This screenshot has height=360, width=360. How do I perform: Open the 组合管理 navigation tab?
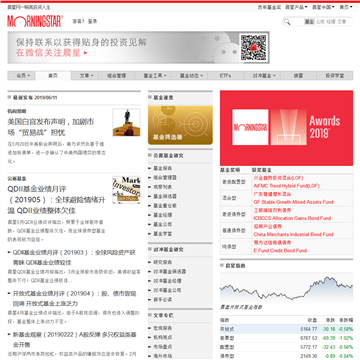pos(117,76)
